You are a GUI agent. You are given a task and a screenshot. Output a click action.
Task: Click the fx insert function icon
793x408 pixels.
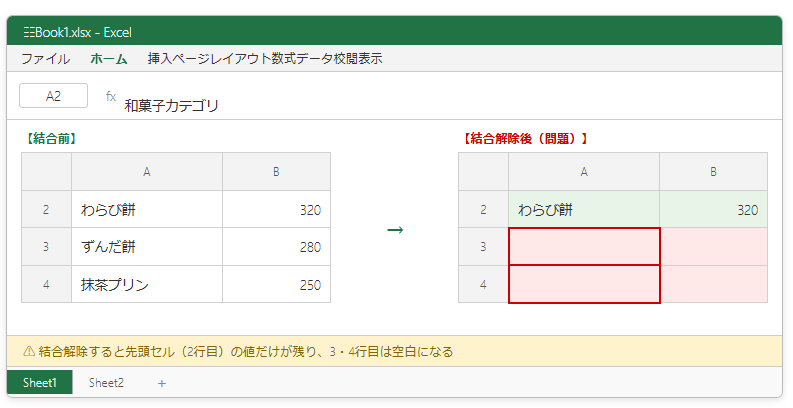pos(111,96)
